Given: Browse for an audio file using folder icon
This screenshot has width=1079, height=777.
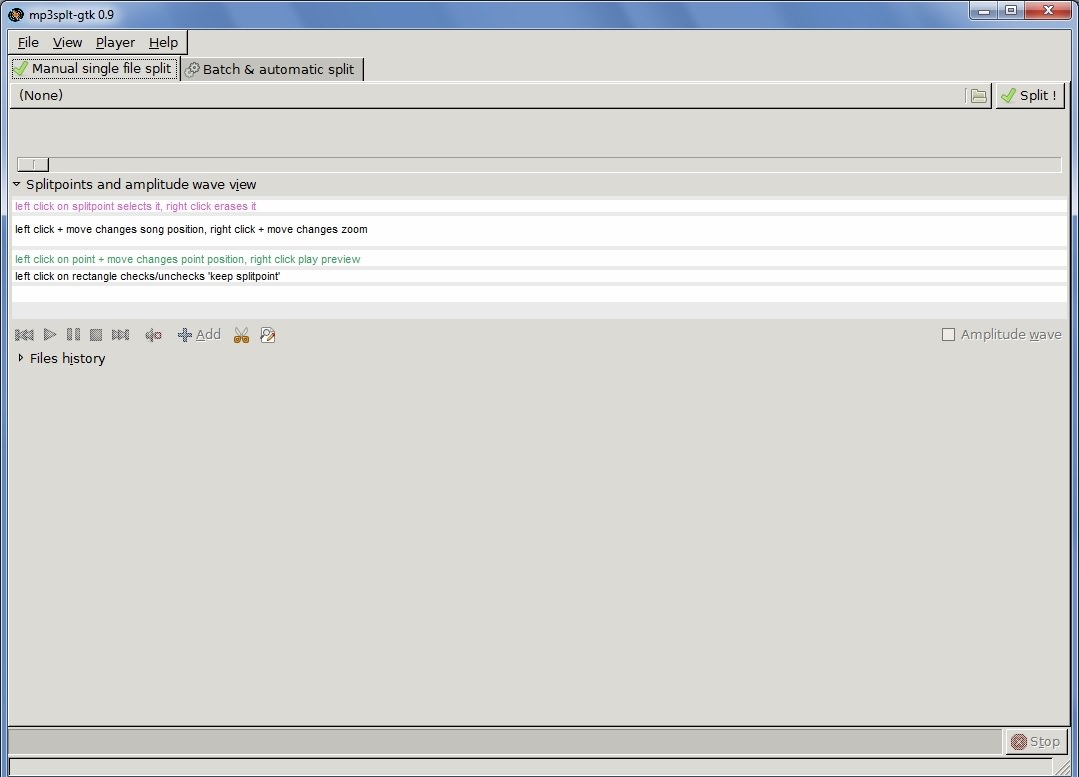Looking at the screenshot, I should click(978, 95).
